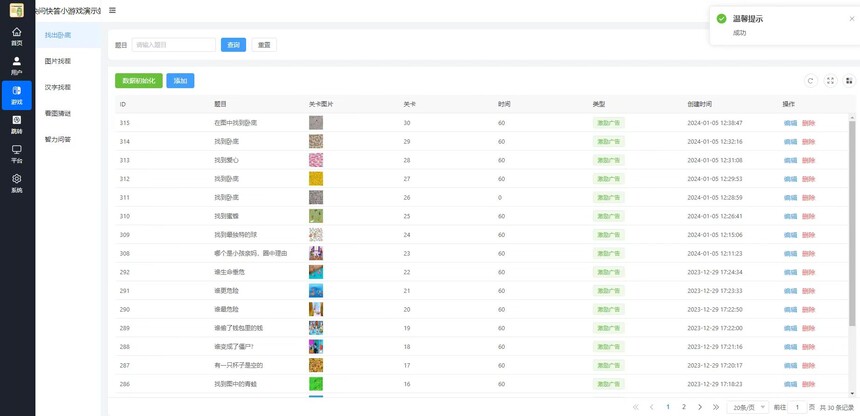Select the 看图猜谜 submenu item
This screenshot has width=860, height=416.
click(58, 113)
